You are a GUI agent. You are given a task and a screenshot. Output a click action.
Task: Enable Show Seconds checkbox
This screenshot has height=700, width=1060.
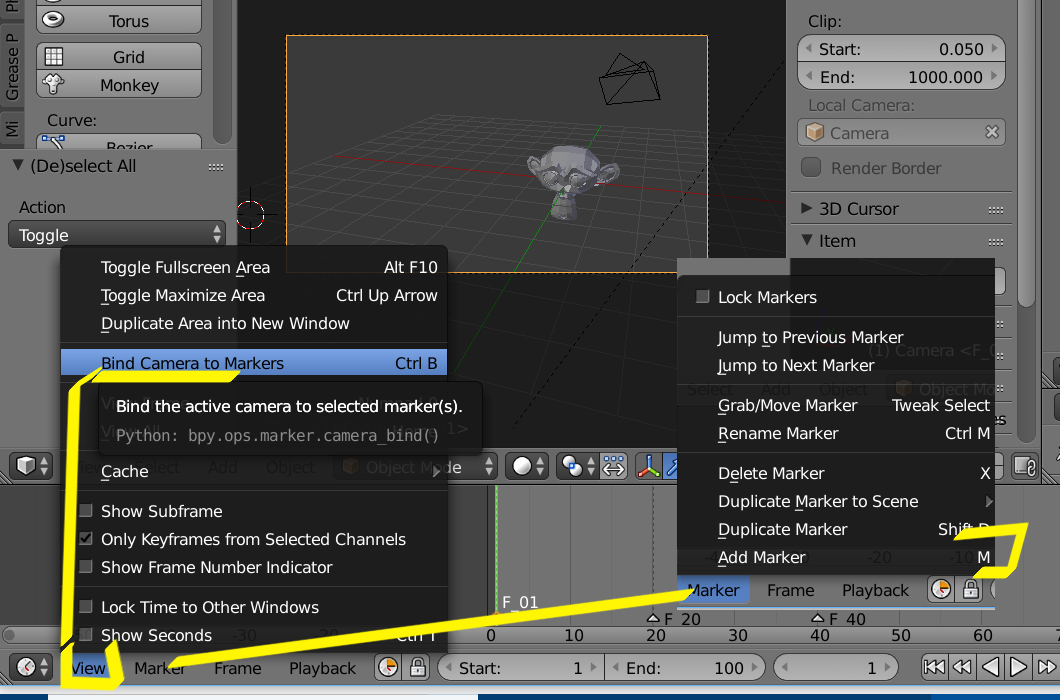(x=86, y=634)
